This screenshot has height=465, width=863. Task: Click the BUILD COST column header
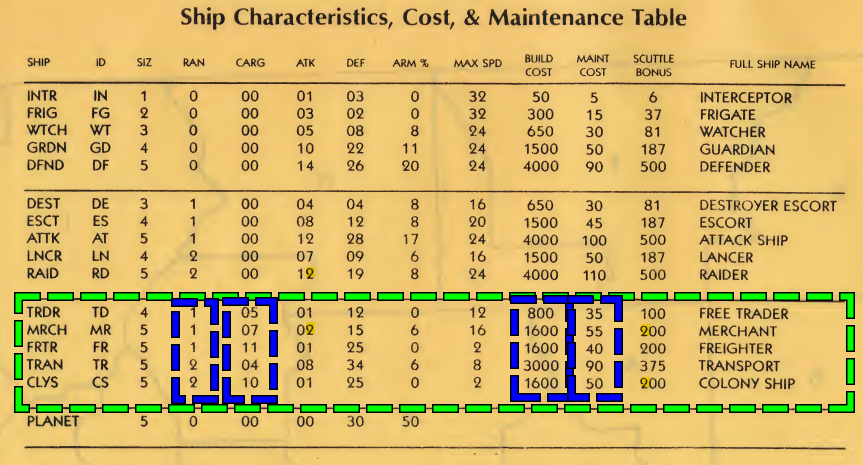tap(538, 65)
